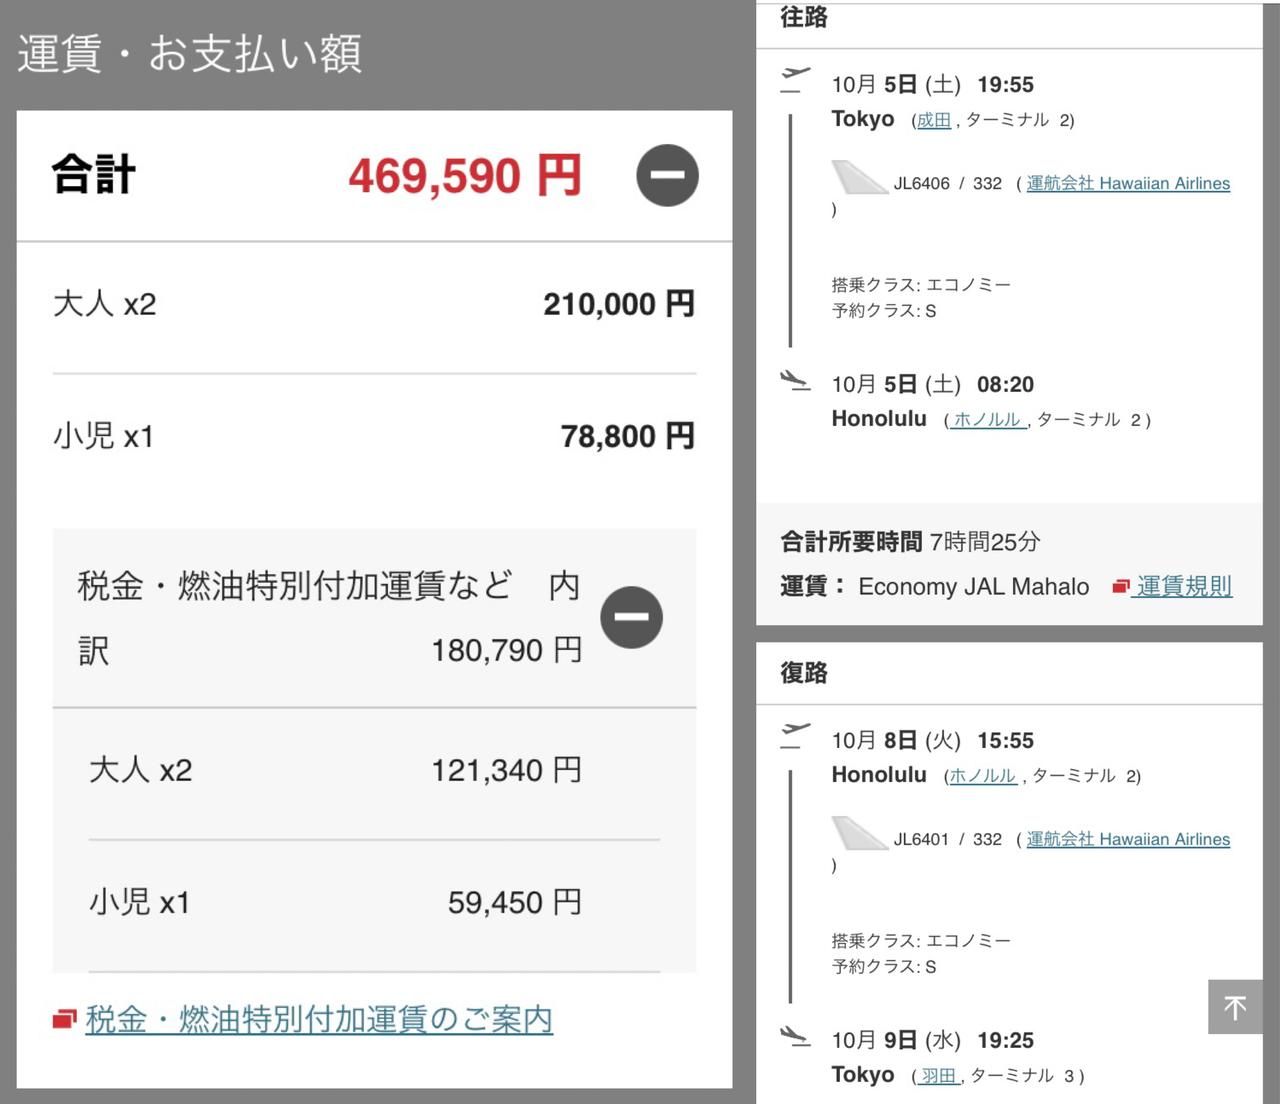Open ホノルル airport link in return departure
Viewport: 1280px width, 1104px height.
click(982, 776)
